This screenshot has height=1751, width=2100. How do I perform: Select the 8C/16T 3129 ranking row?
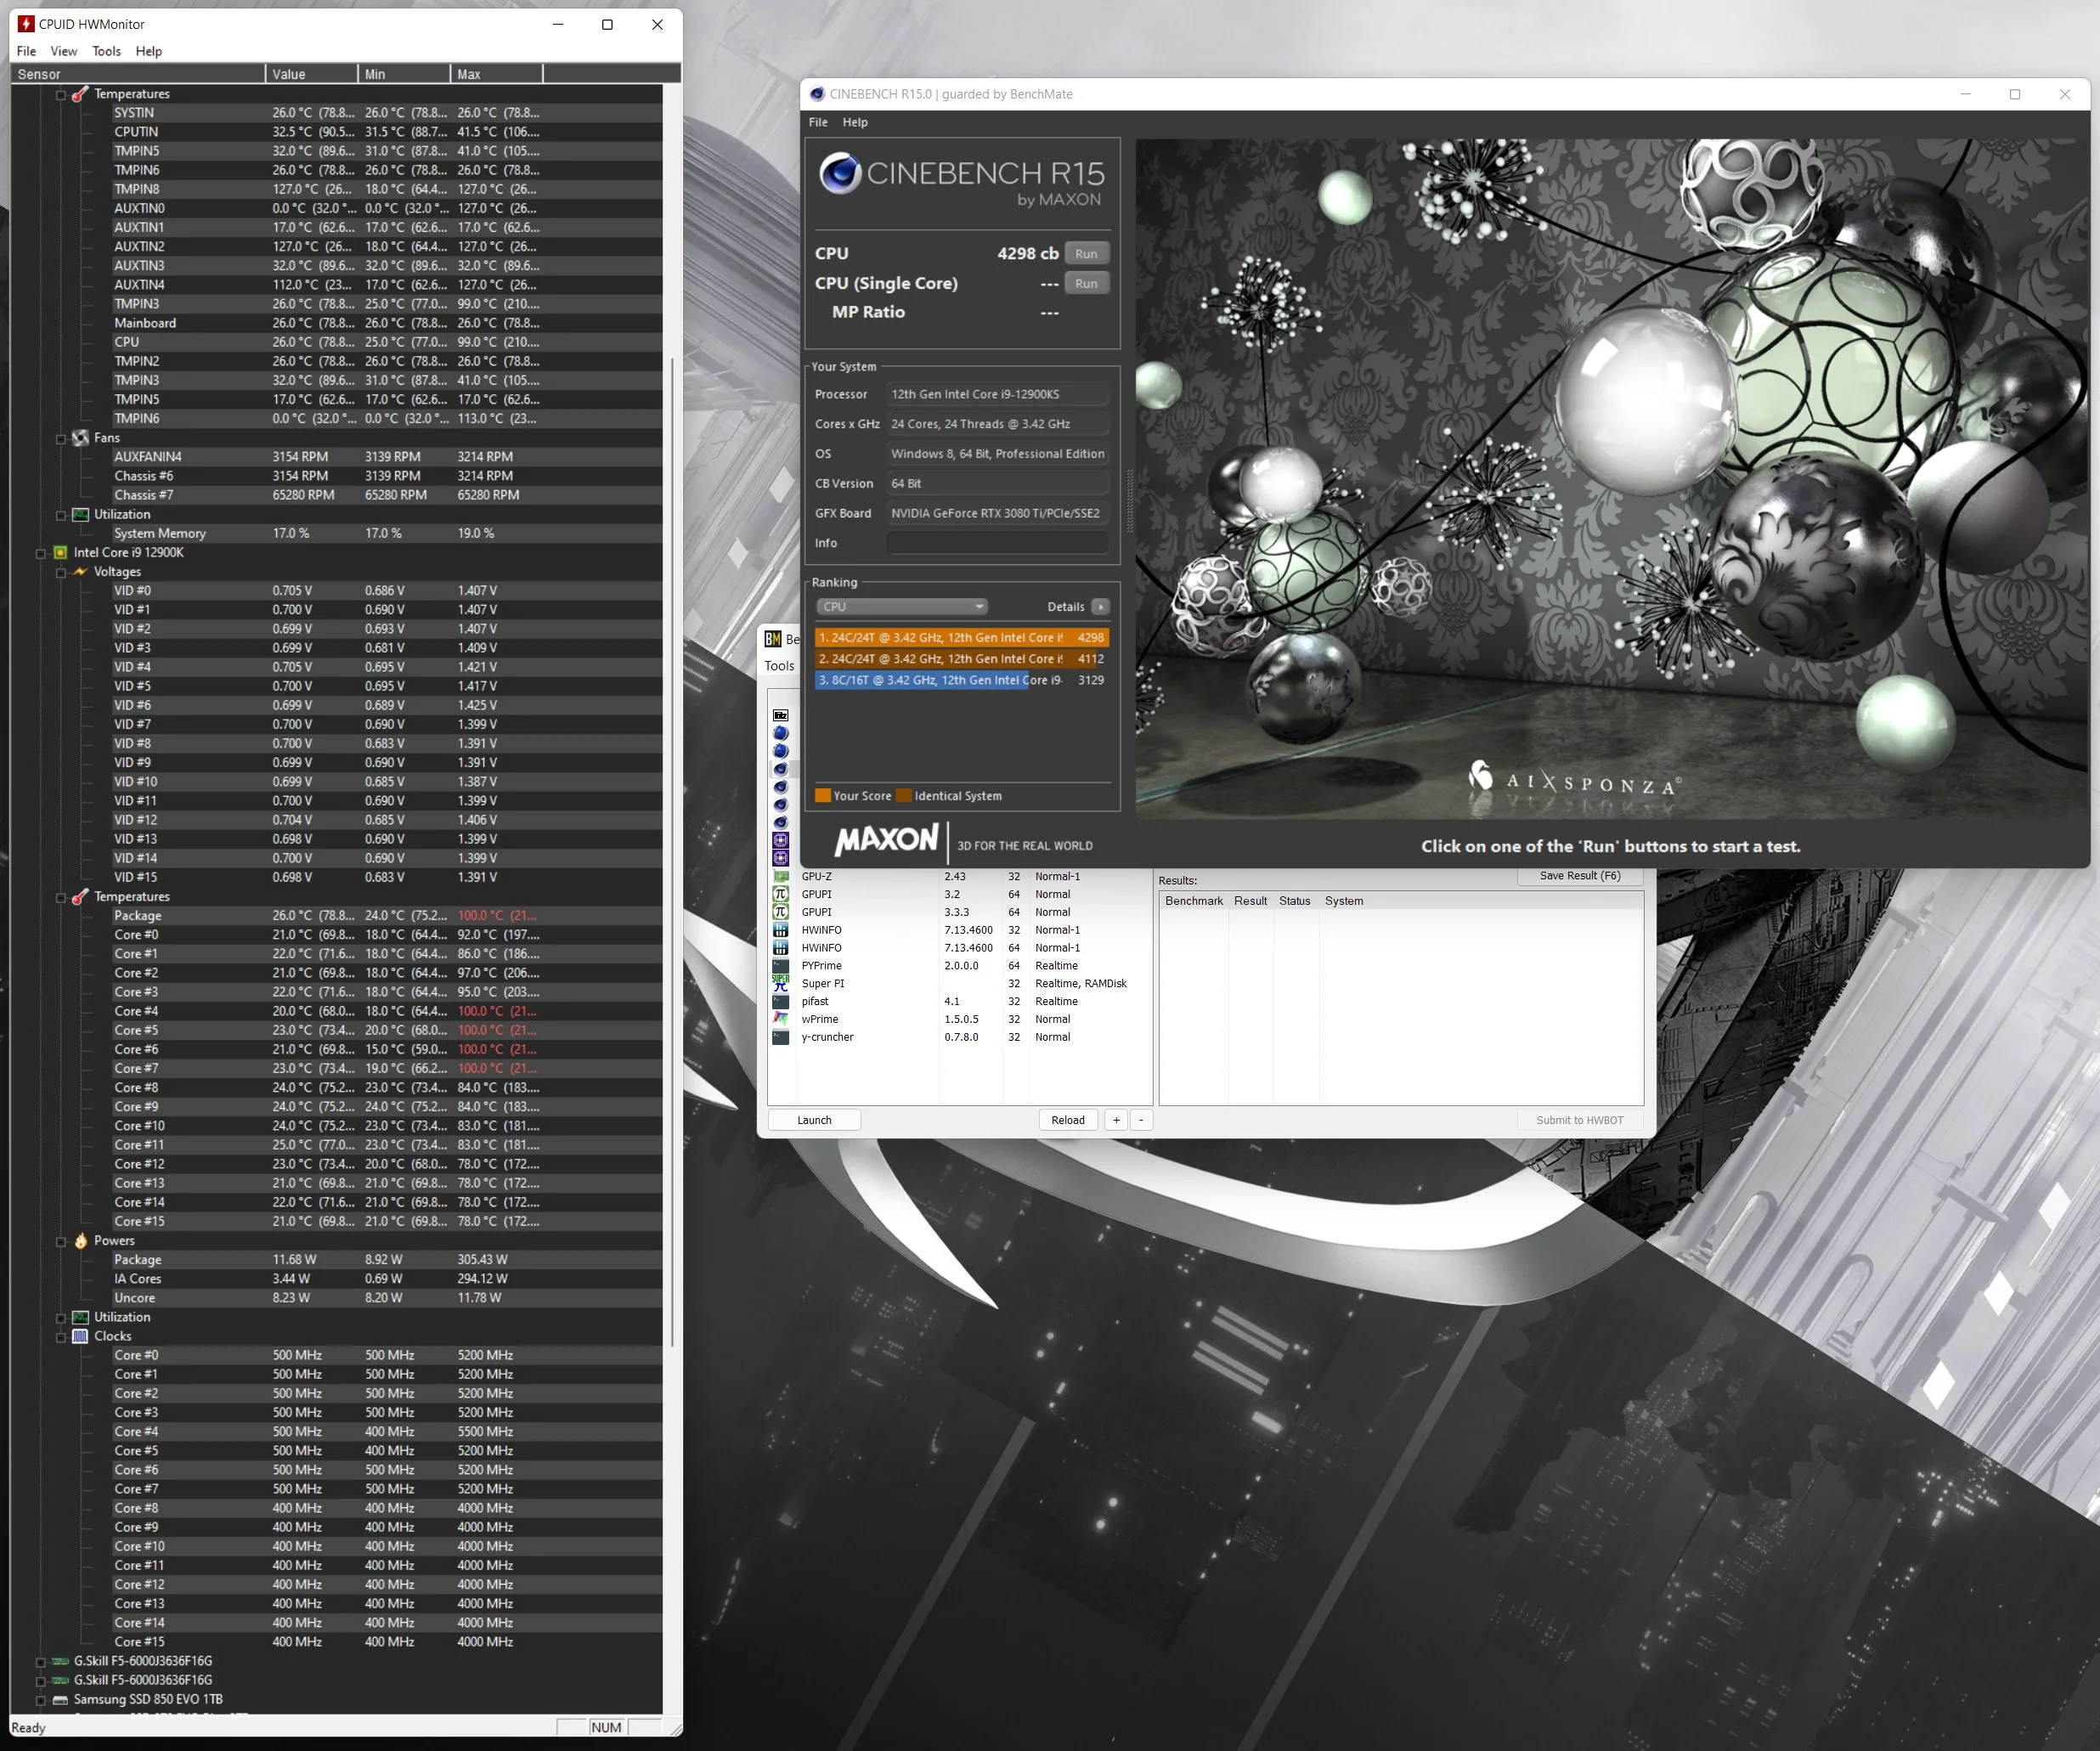tap(961, 680)
